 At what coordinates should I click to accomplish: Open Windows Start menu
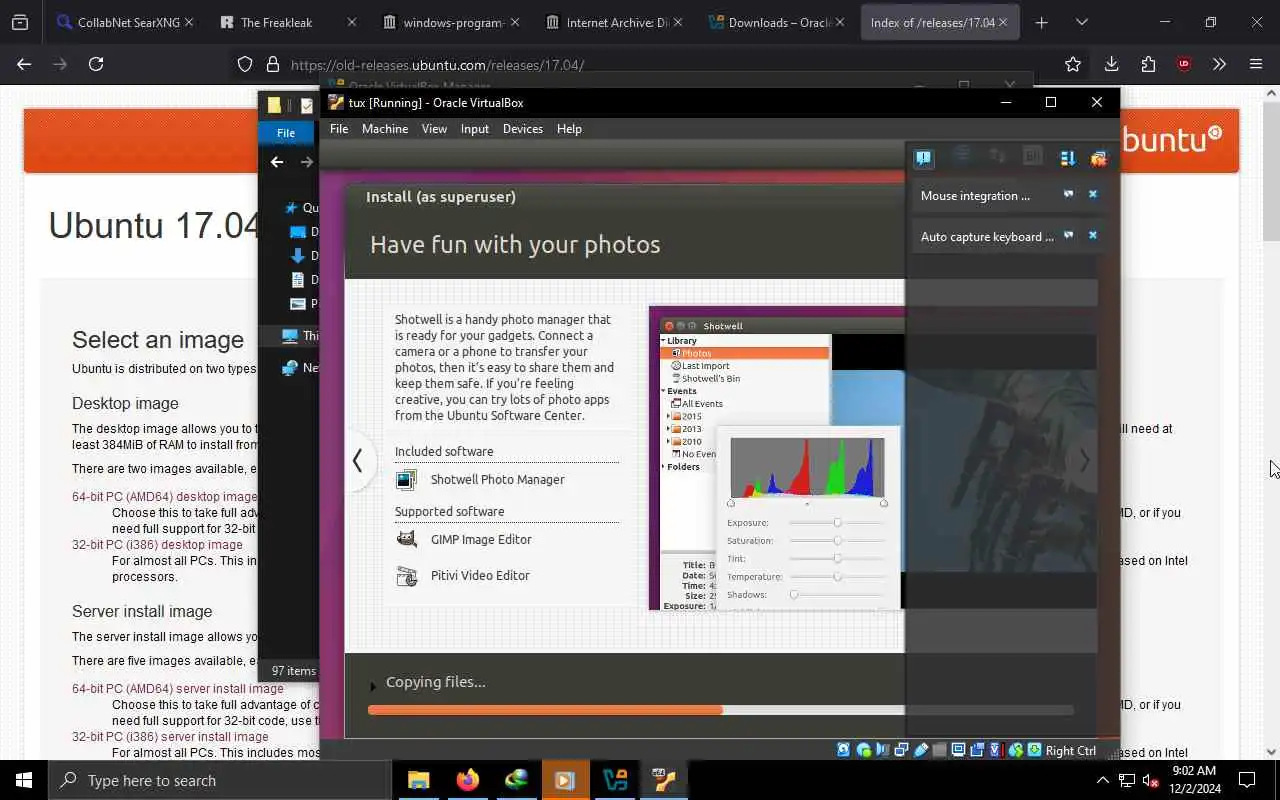[x=24, y=780]
